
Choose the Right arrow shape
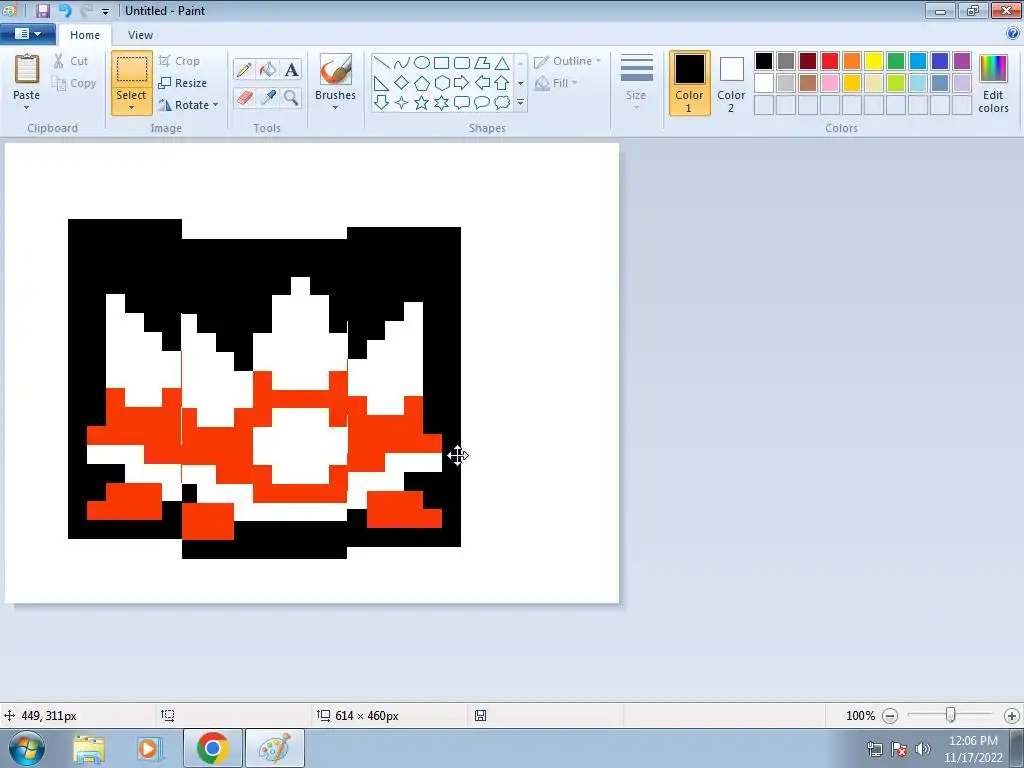point(462,83)
